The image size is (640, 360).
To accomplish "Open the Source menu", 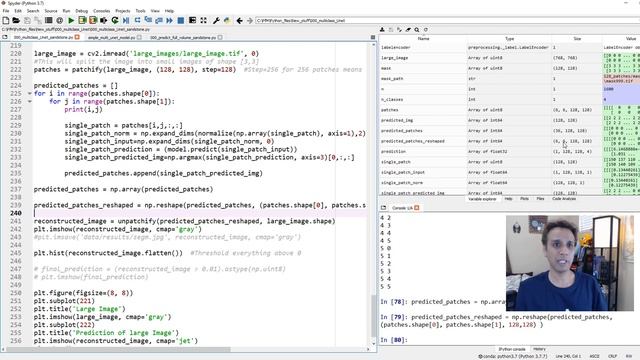I will pyautogui.click(x=51, y=11).
